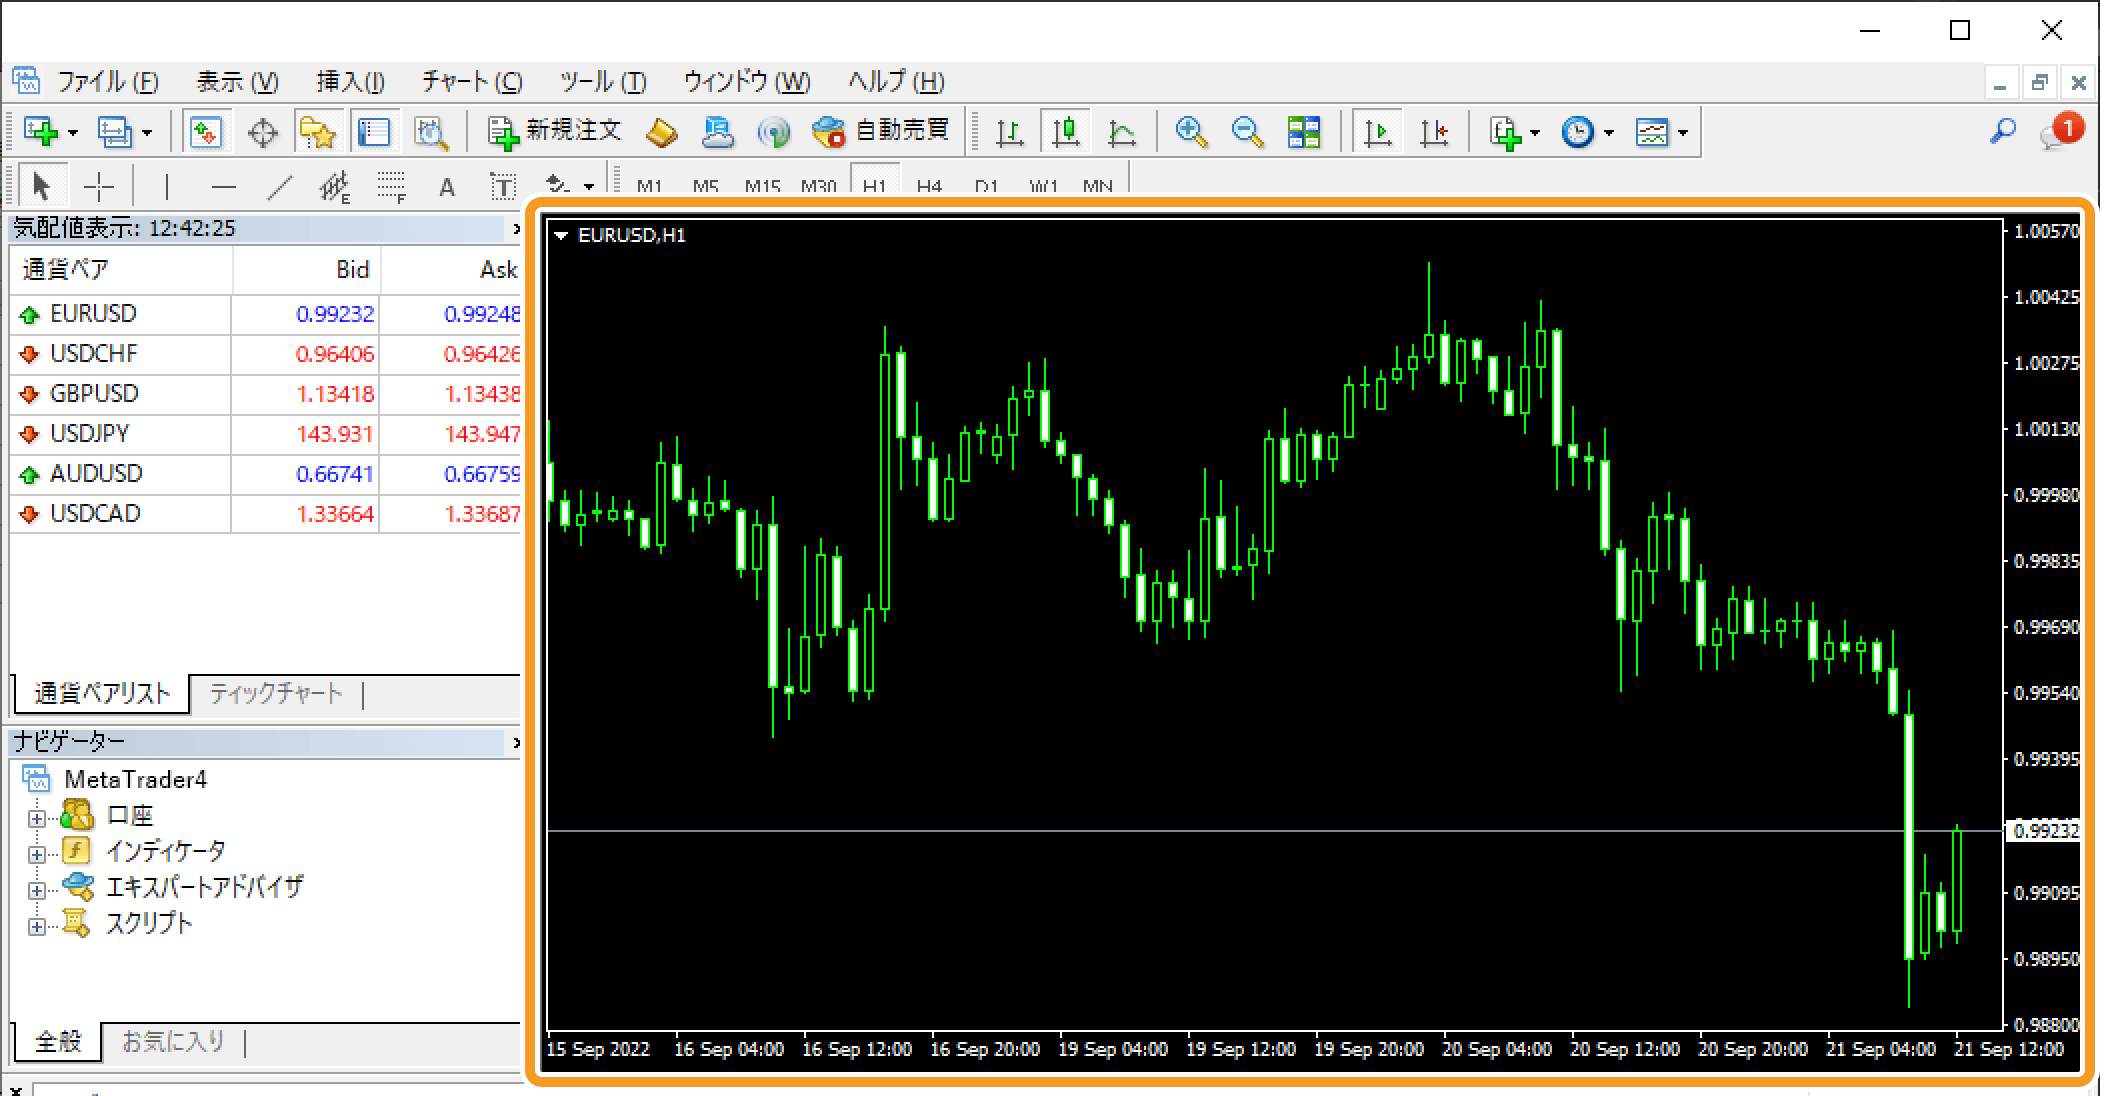The width and height of the screenshot is (2104, 1096).
Task: Click the tile windows icon
Action: click(x=1303, y=132)
